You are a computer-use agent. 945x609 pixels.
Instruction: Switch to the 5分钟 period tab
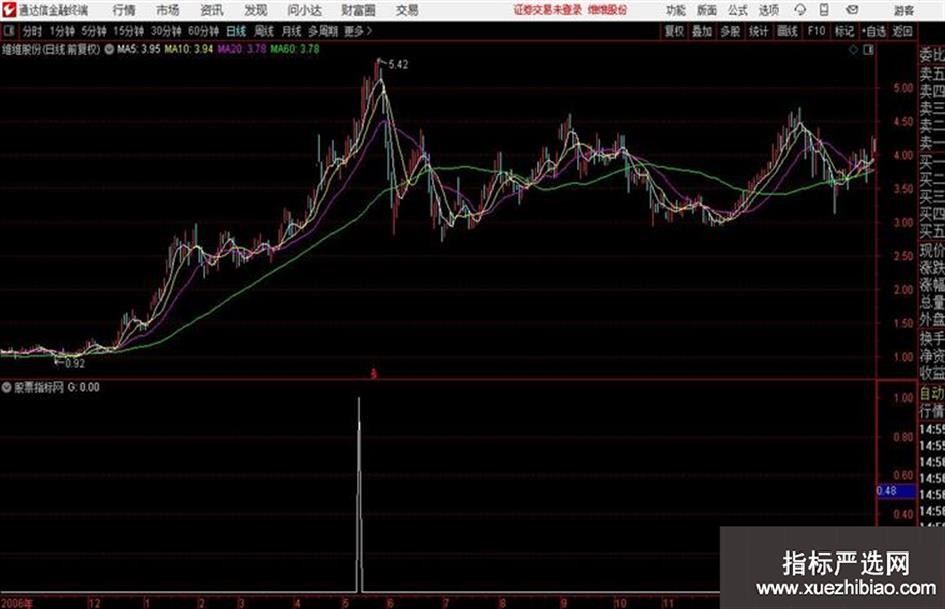(x=94, y=31)
